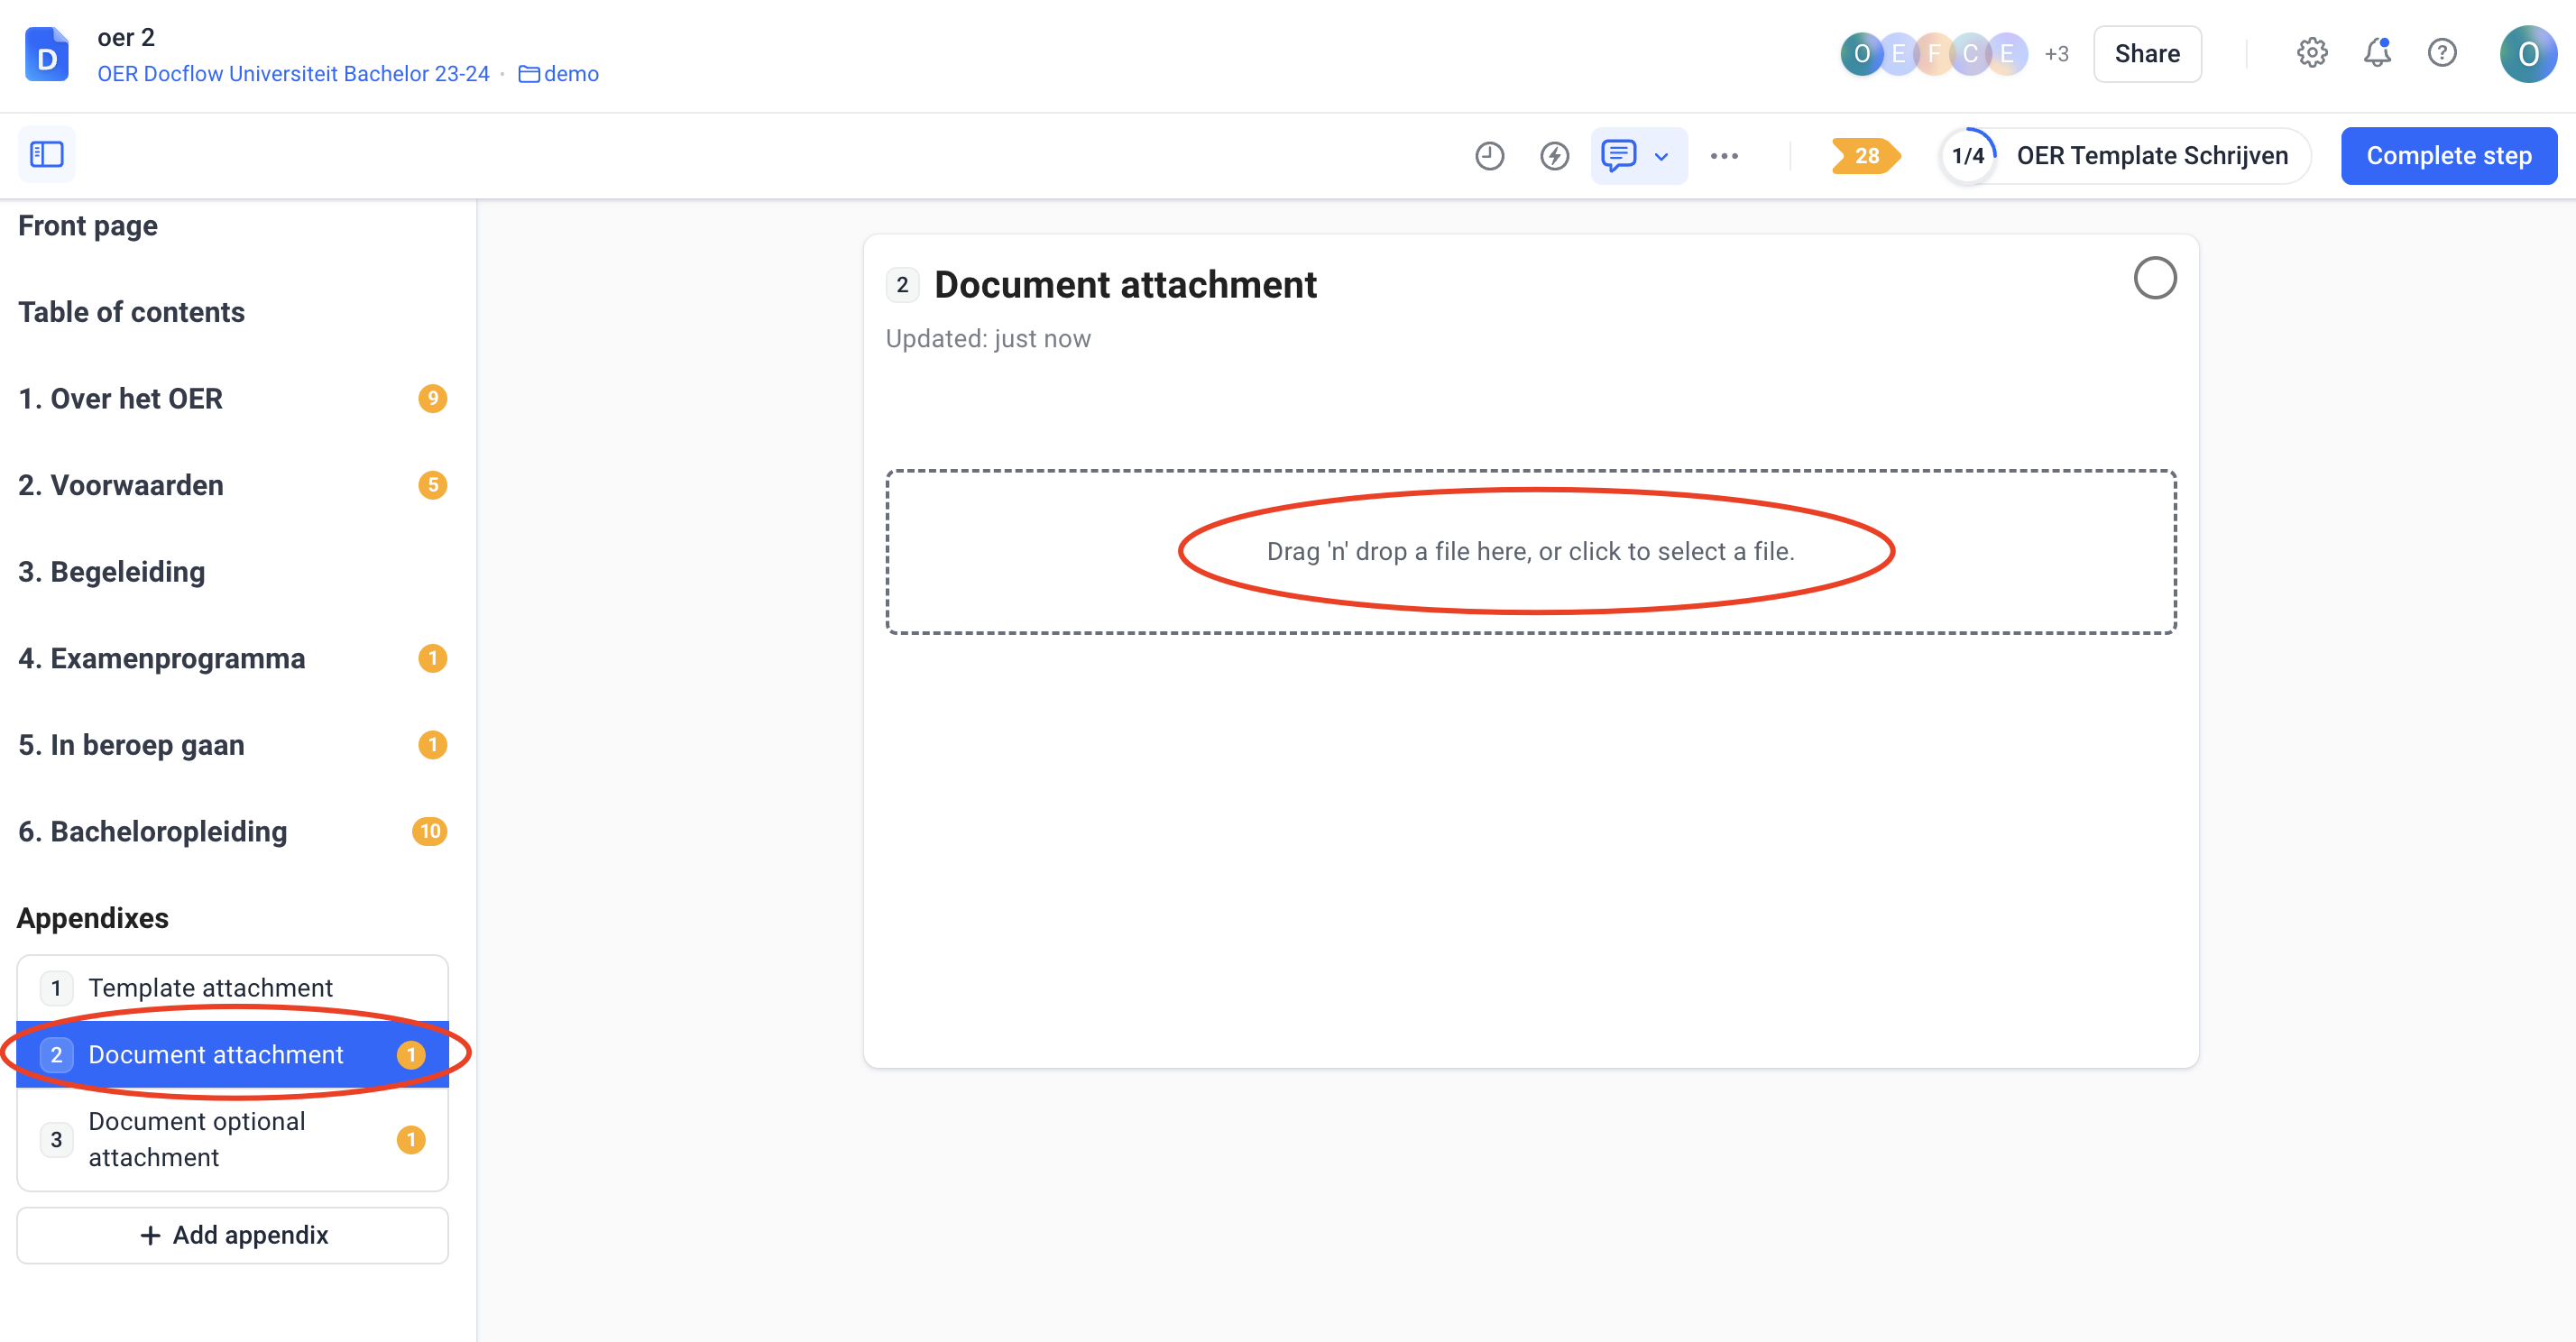Click the lightning bolt actions icon

click(x=1554, y=155)
